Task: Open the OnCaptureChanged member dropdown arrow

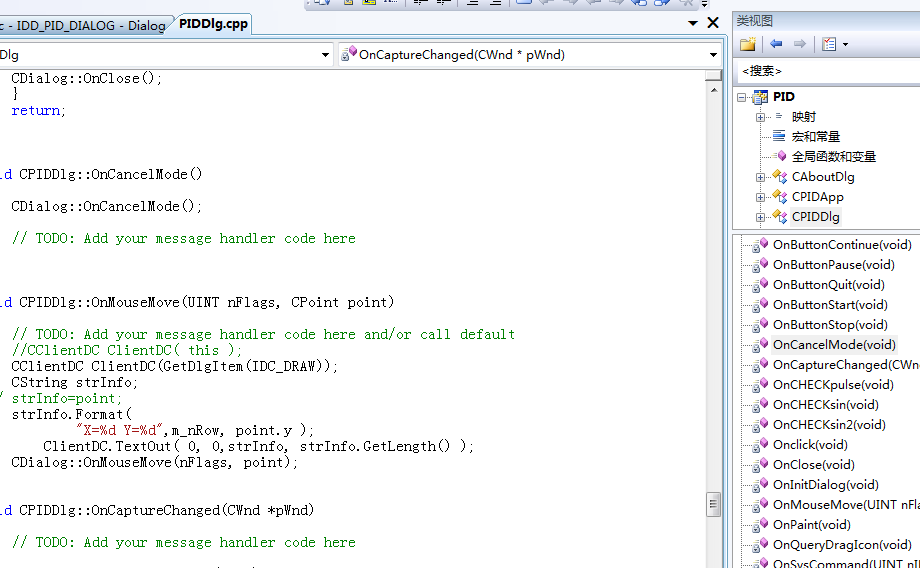Action: 713,55
